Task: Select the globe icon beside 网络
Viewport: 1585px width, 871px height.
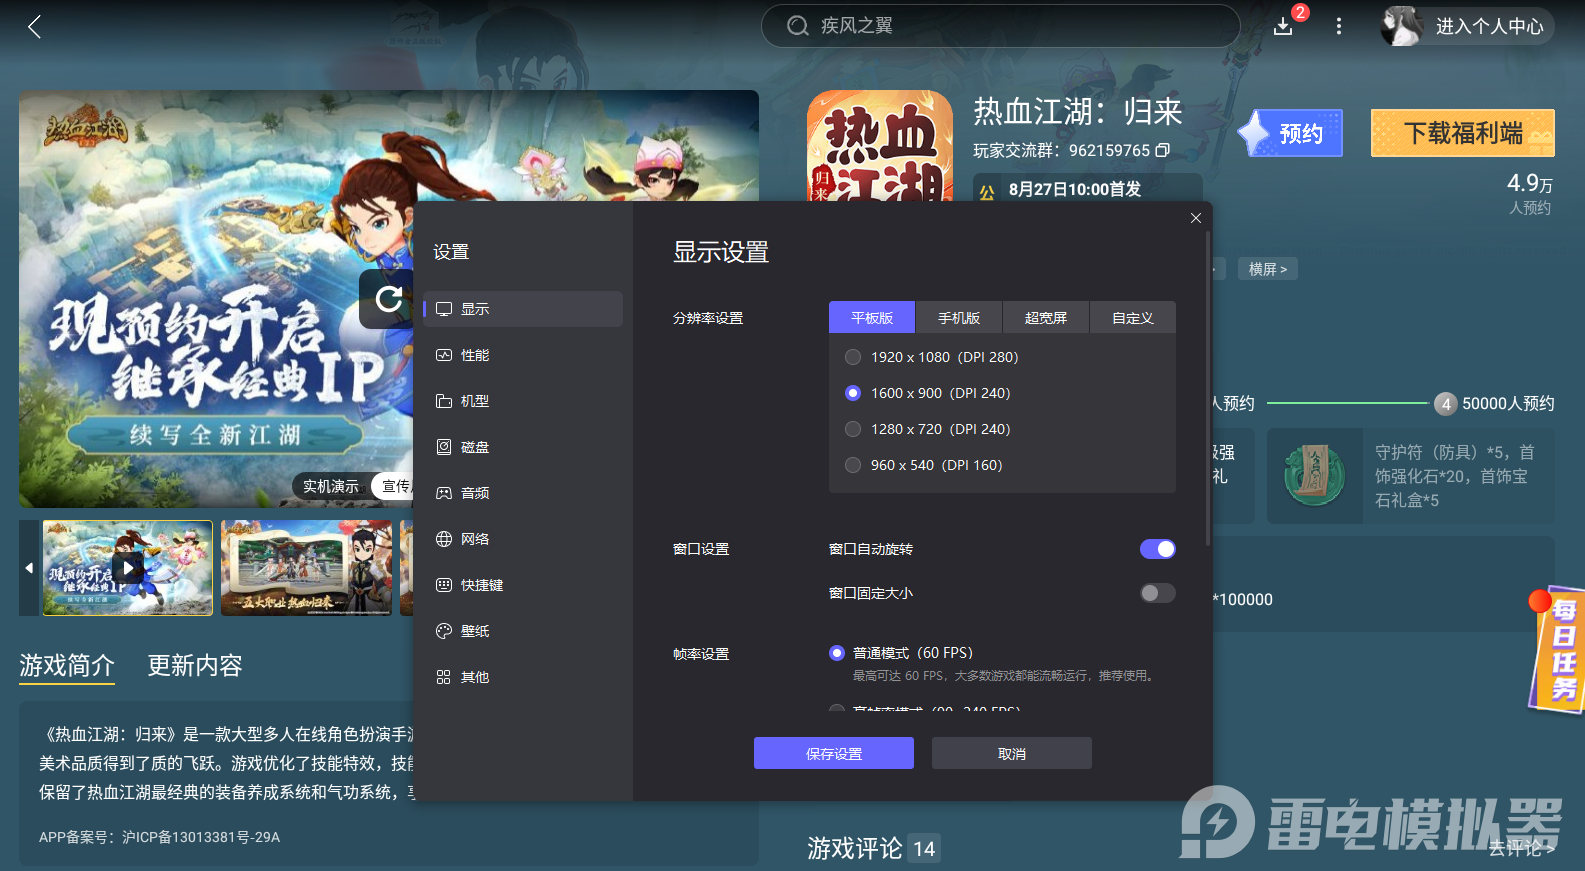Action: (444, 539)
